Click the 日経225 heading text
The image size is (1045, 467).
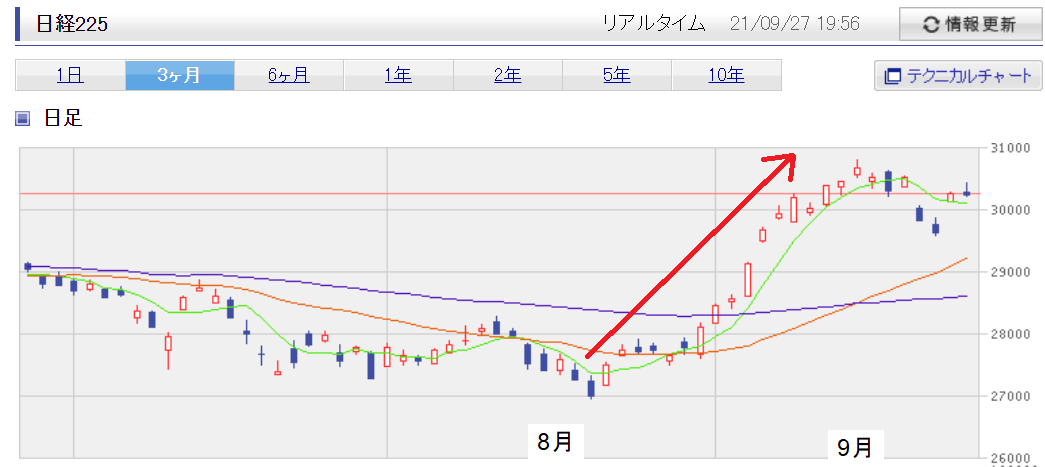[x=73, y=25]
